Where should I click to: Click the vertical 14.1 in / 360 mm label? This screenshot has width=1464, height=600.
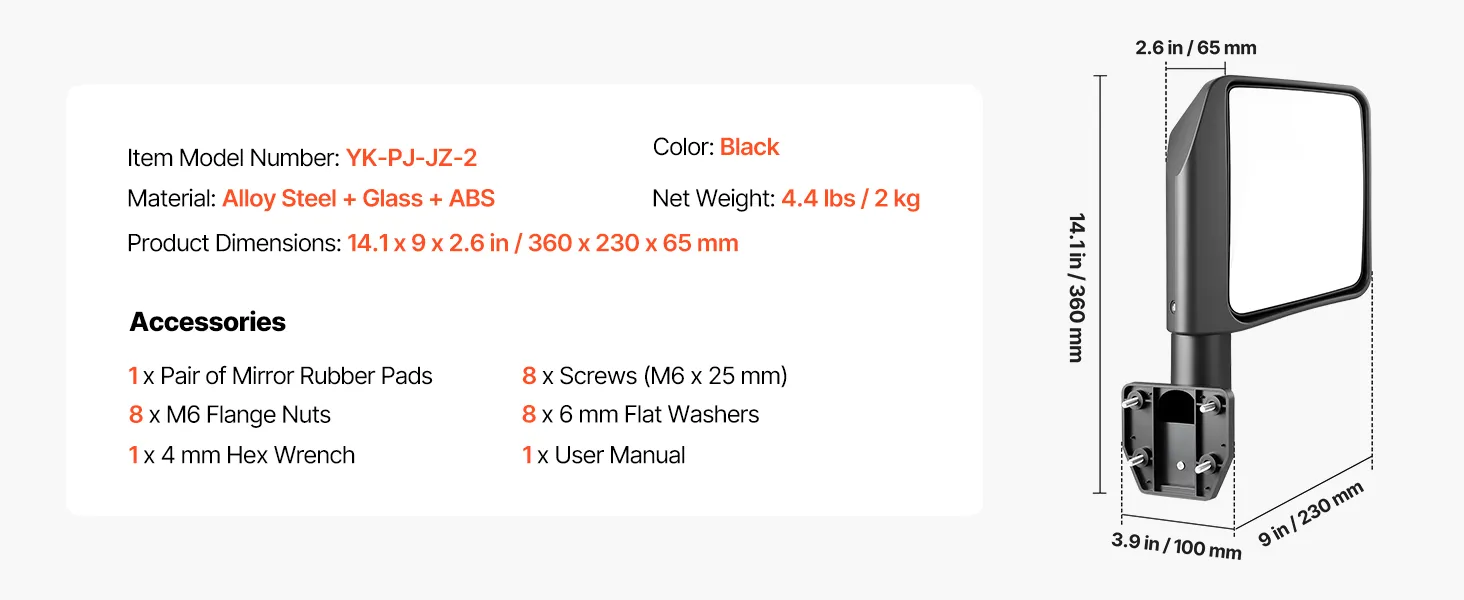(1076, 287)
